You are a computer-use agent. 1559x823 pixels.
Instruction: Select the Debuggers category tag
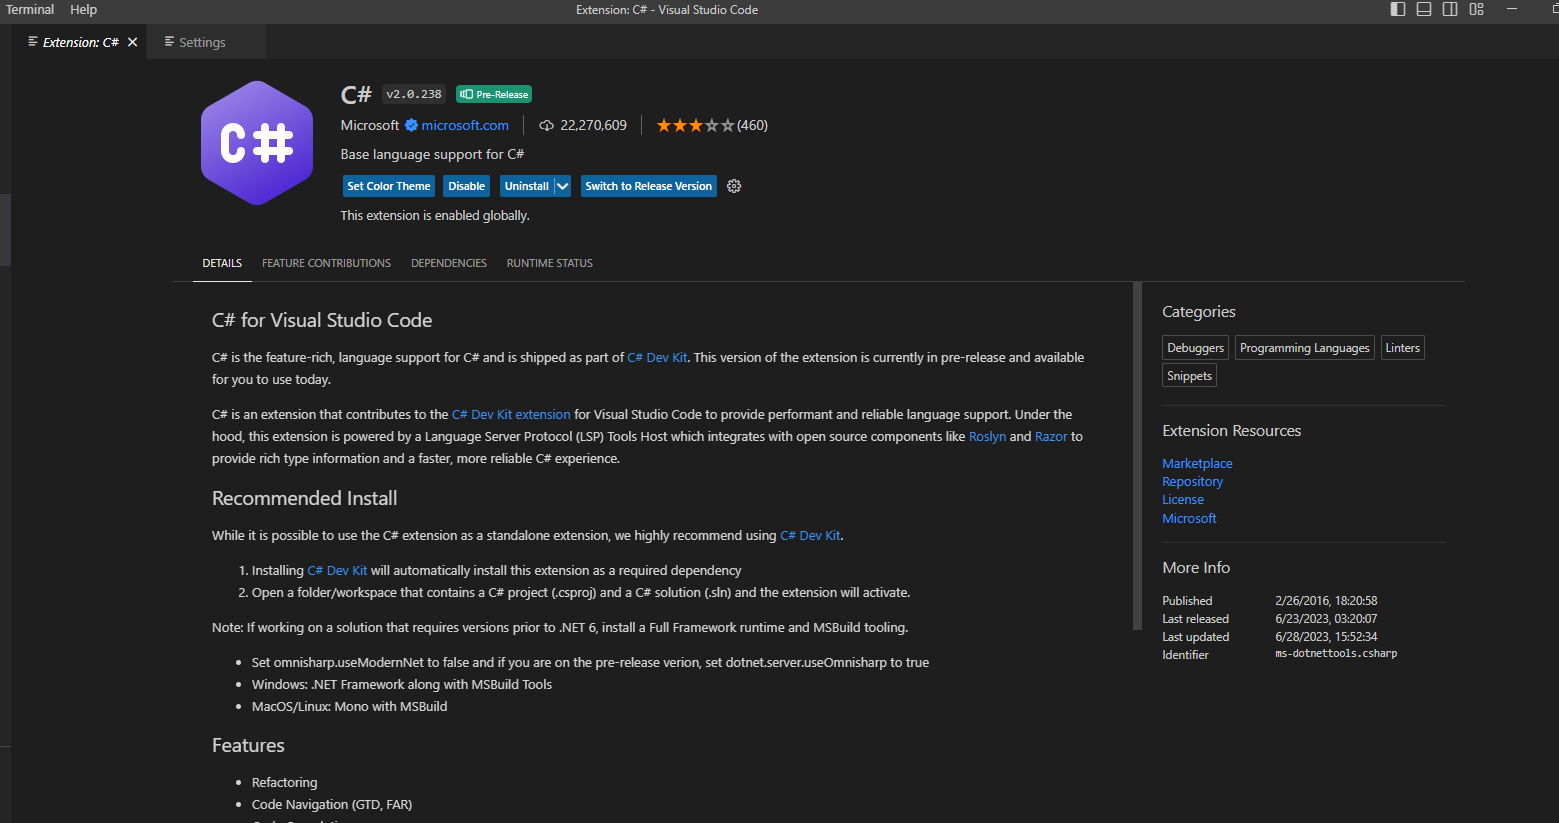(x=1195, y=348)
